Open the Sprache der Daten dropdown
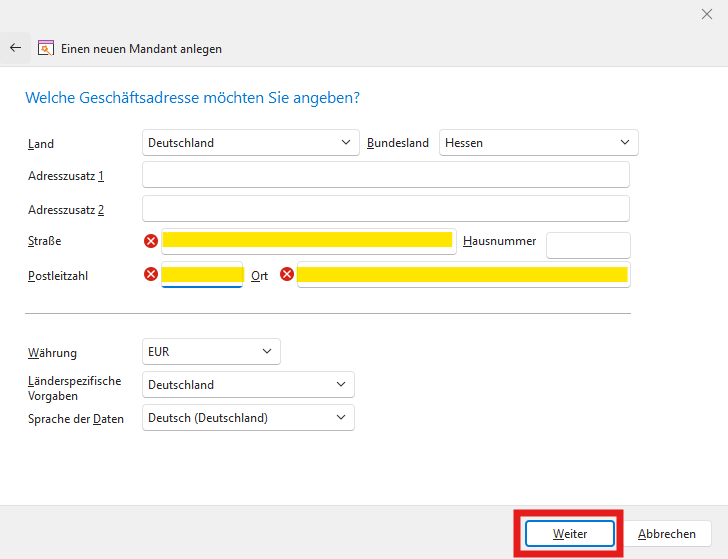The width and height of the screenshot is (728, 559). pos(248,418)
